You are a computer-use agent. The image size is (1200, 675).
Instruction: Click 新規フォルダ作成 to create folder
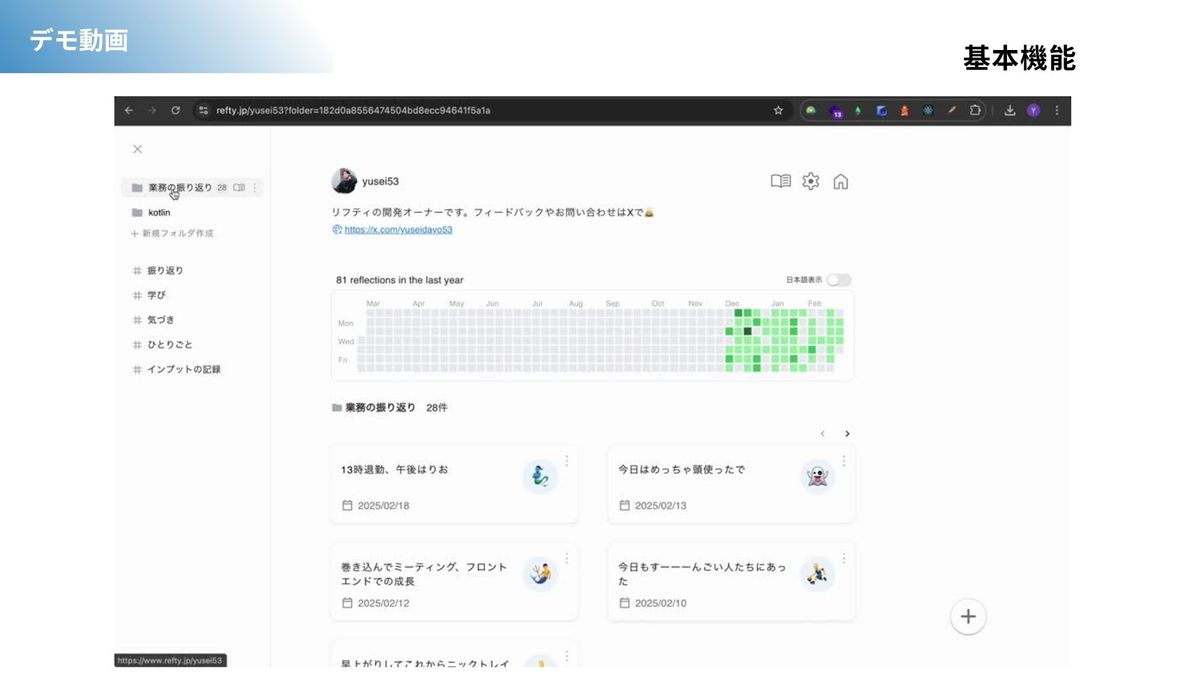click(177, 233)
